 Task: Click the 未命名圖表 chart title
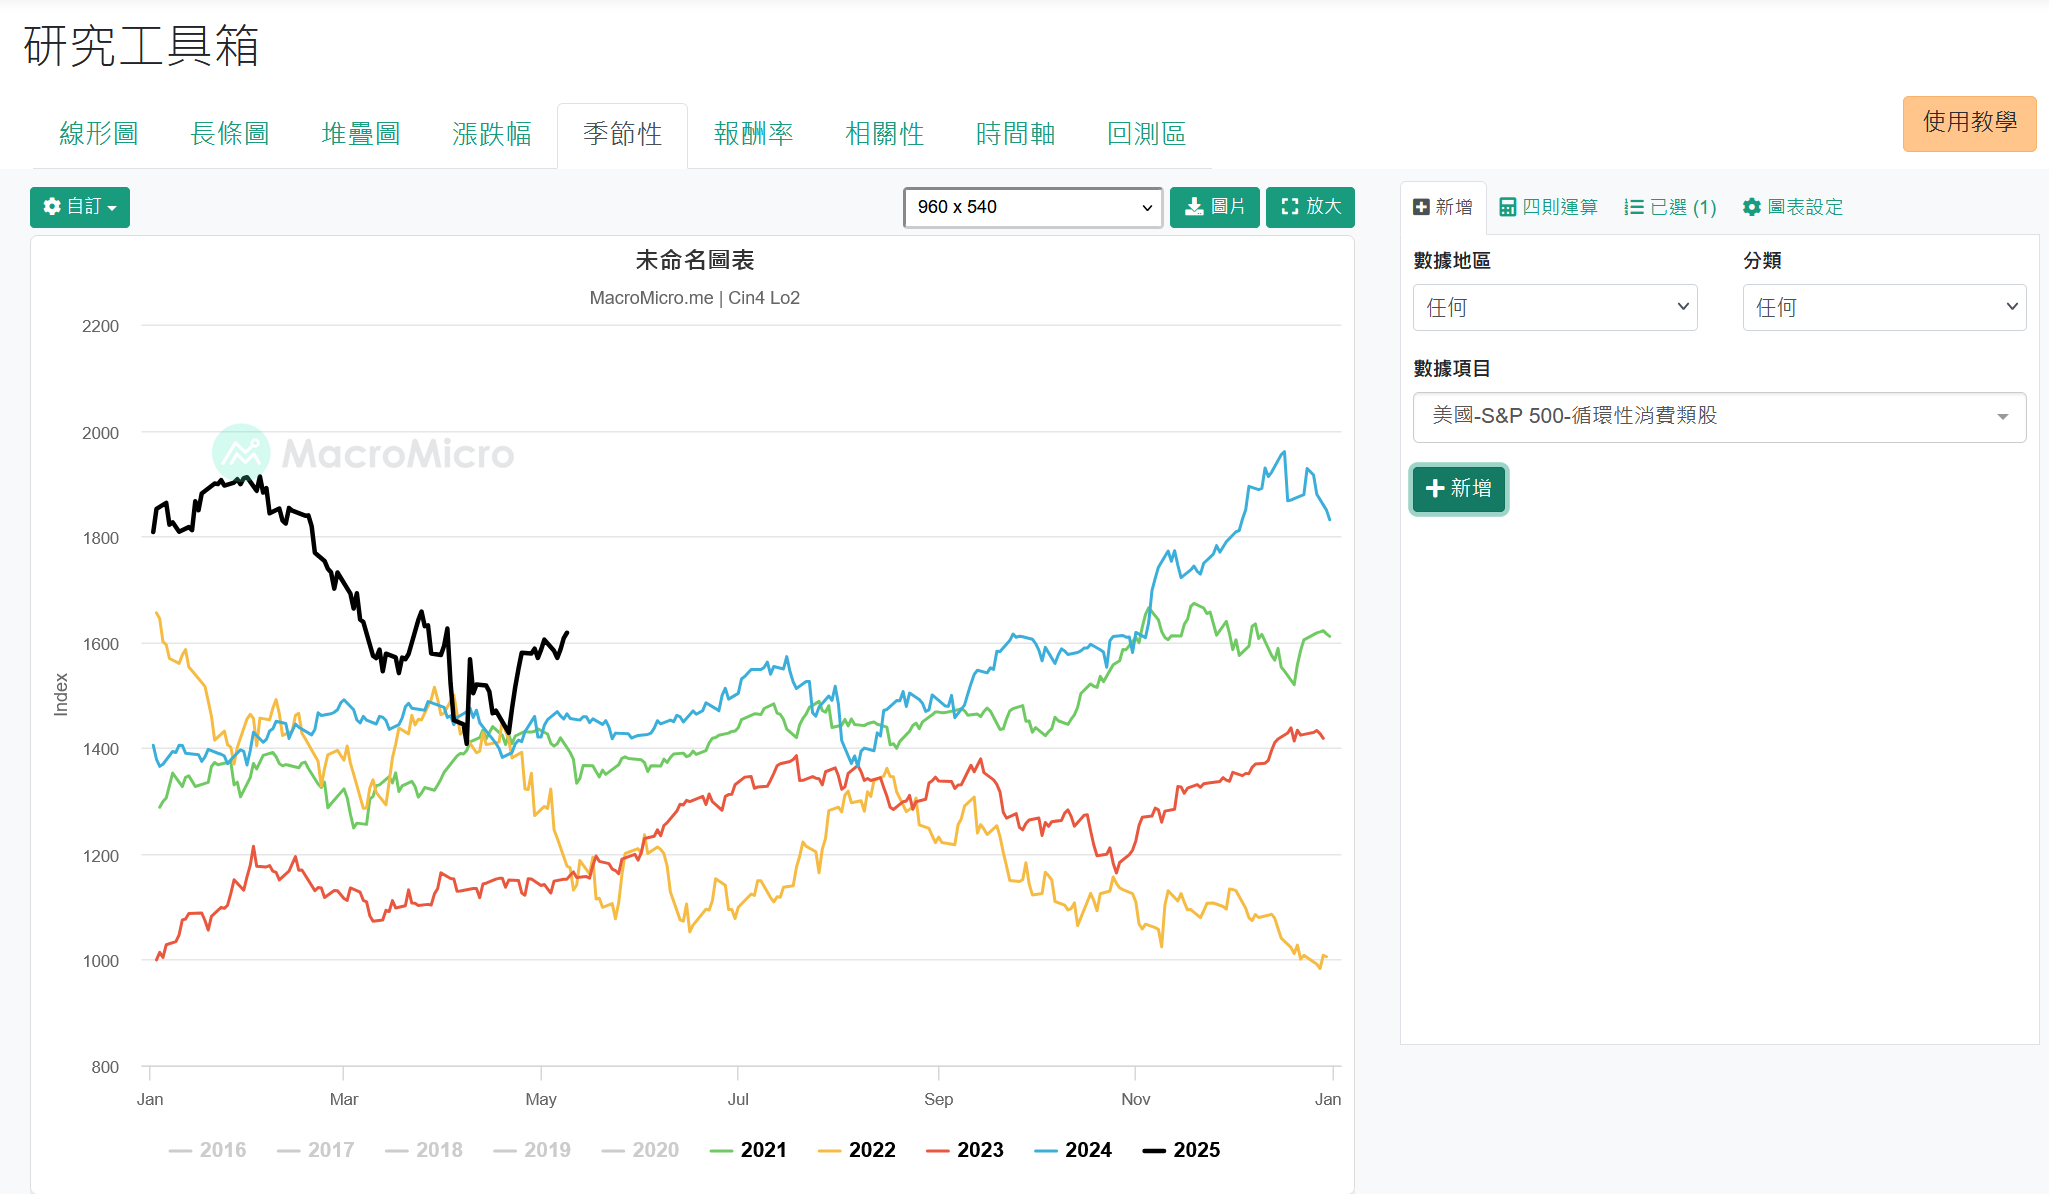695,260
